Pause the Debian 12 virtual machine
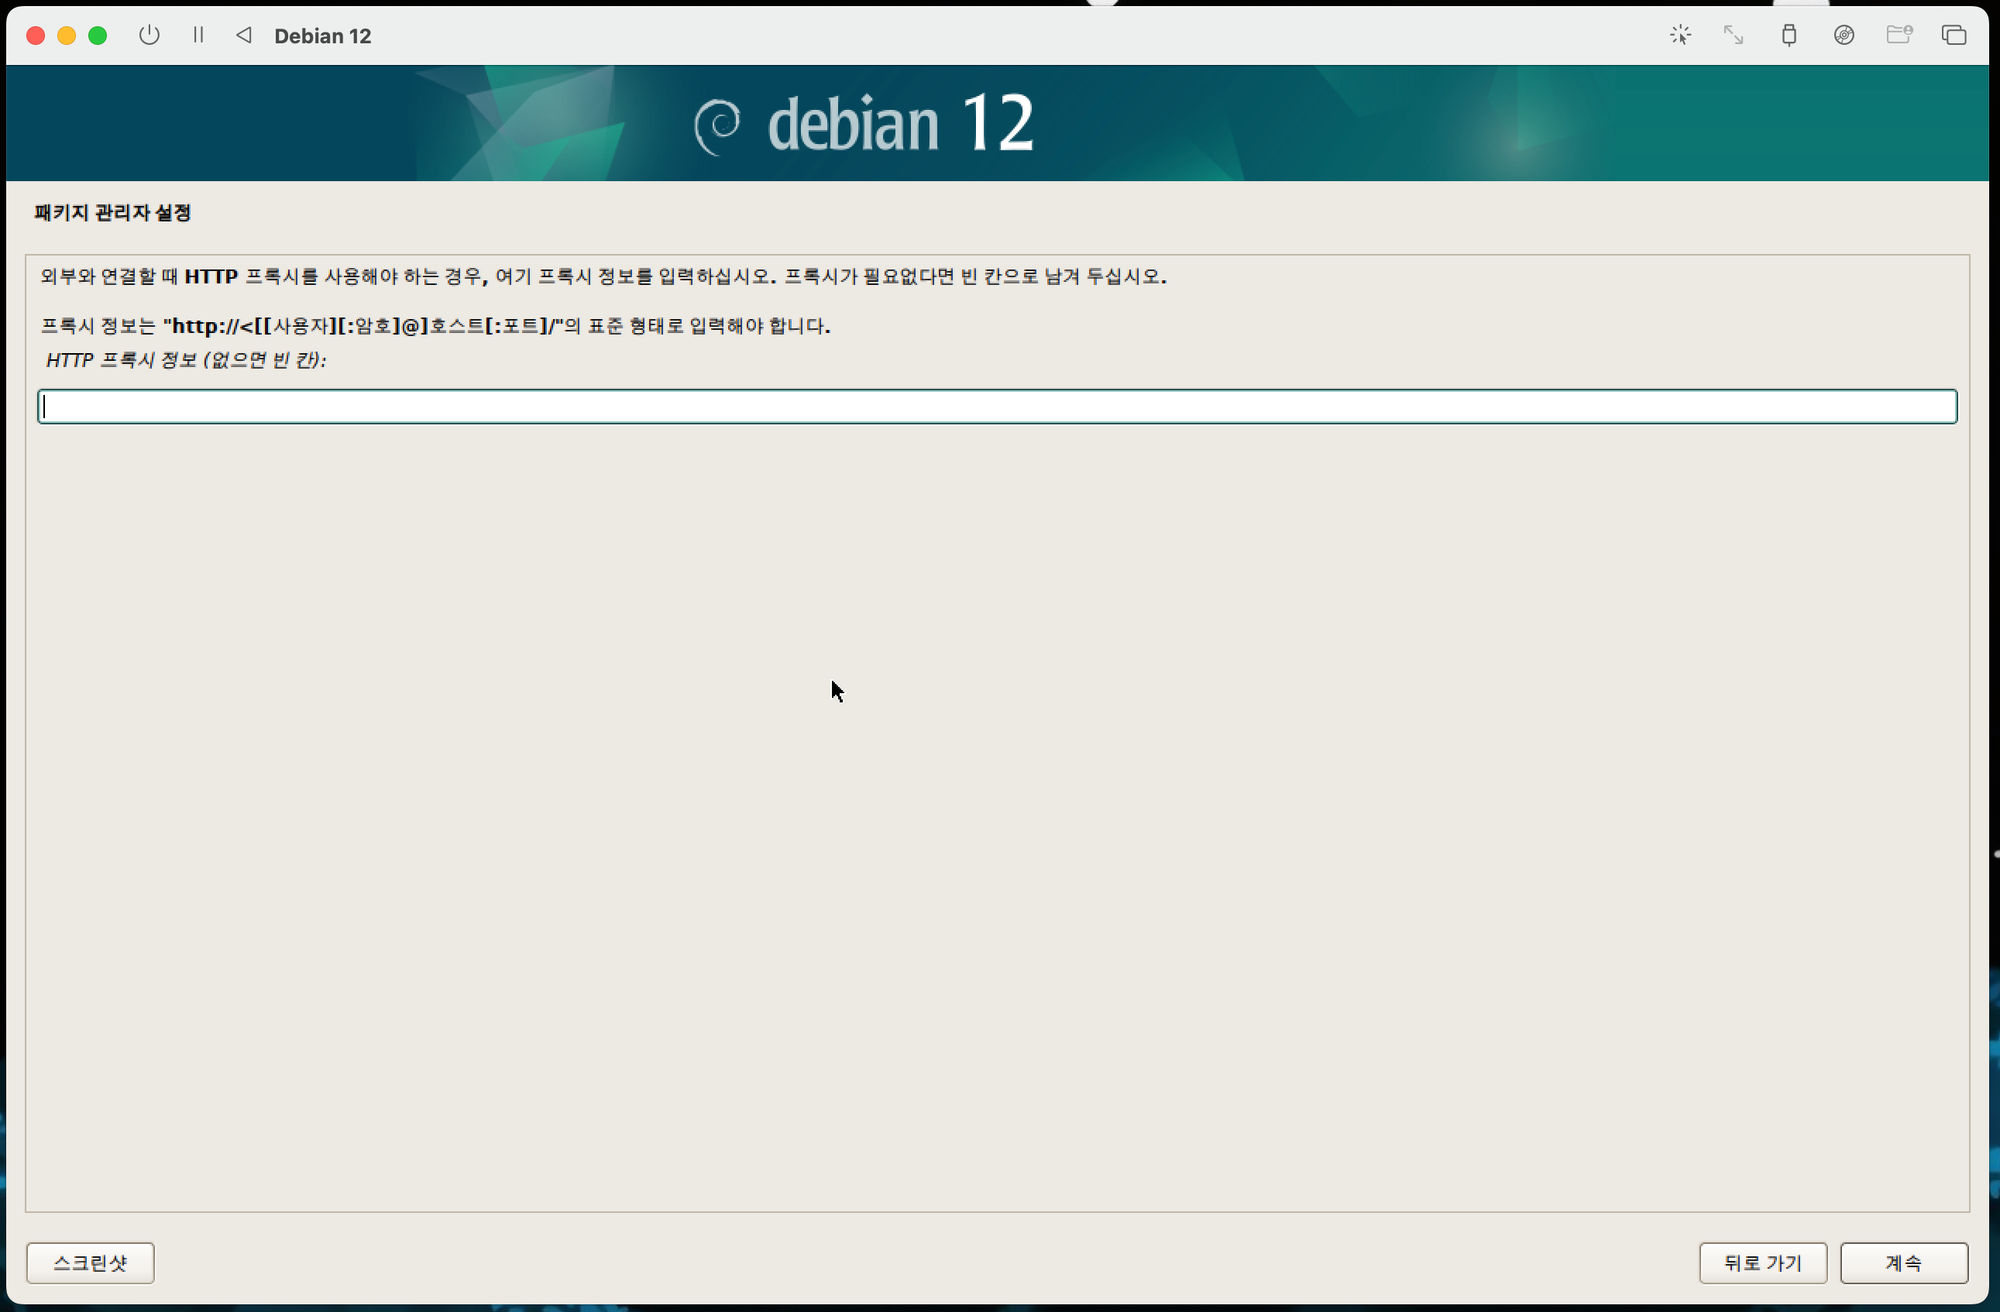Screen dimensions: 2000x1312 (198, 35)
